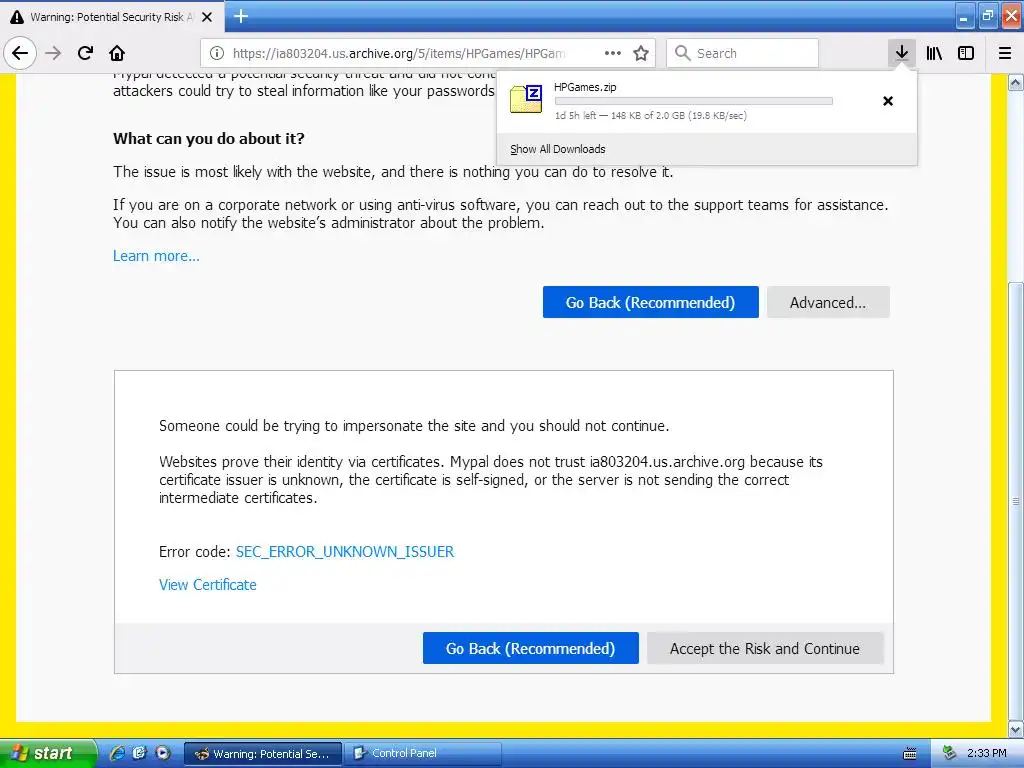Click the page scrollbar down arrow
The width and height of the screenshot is (1024, 768).
tap(1016, 729)
